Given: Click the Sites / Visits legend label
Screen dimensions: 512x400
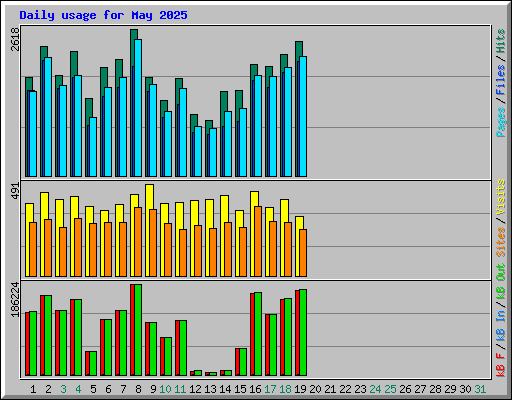Looking at the screenshot, I should pos(501,218).
